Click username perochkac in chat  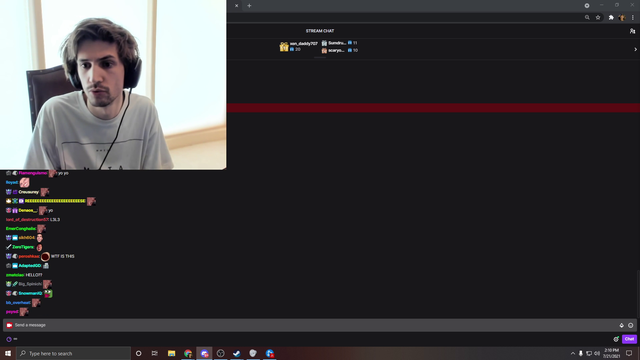(29, 256)
